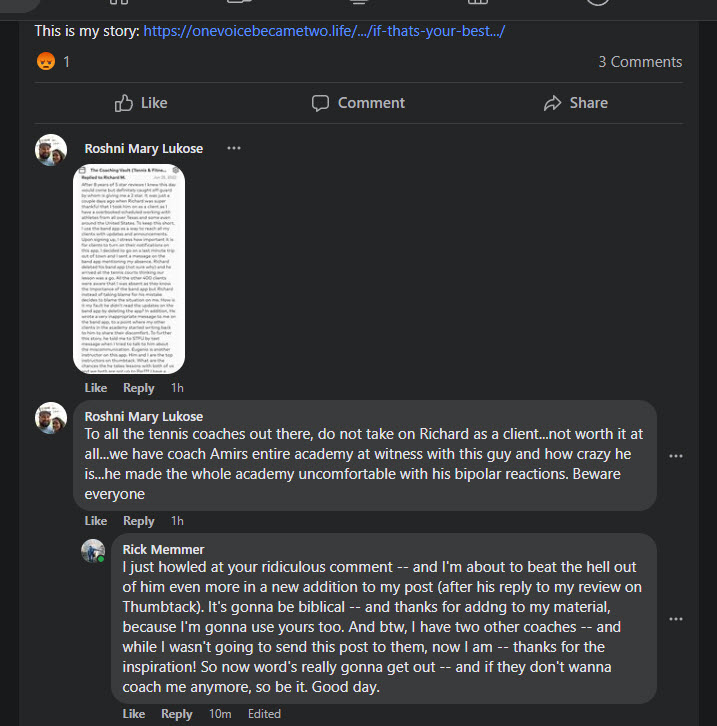Like Roshni's image comment
The height and width of the screenshot is (726, 717).
[x=96, y=388]
